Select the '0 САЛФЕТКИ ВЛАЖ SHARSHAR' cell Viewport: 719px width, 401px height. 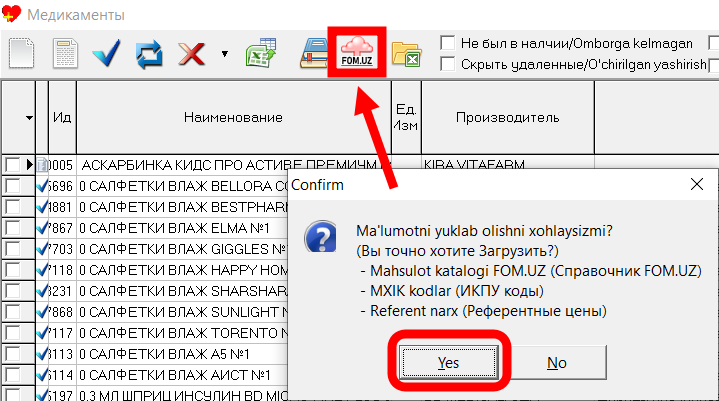(x=183, y=291)
